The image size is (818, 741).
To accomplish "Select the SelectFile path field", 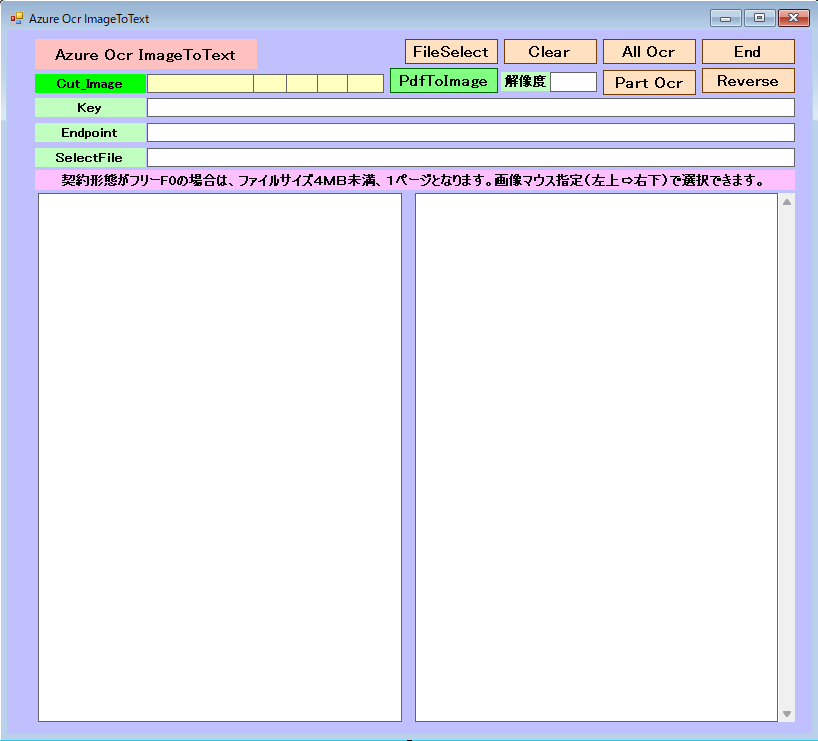I will (470, 158).
